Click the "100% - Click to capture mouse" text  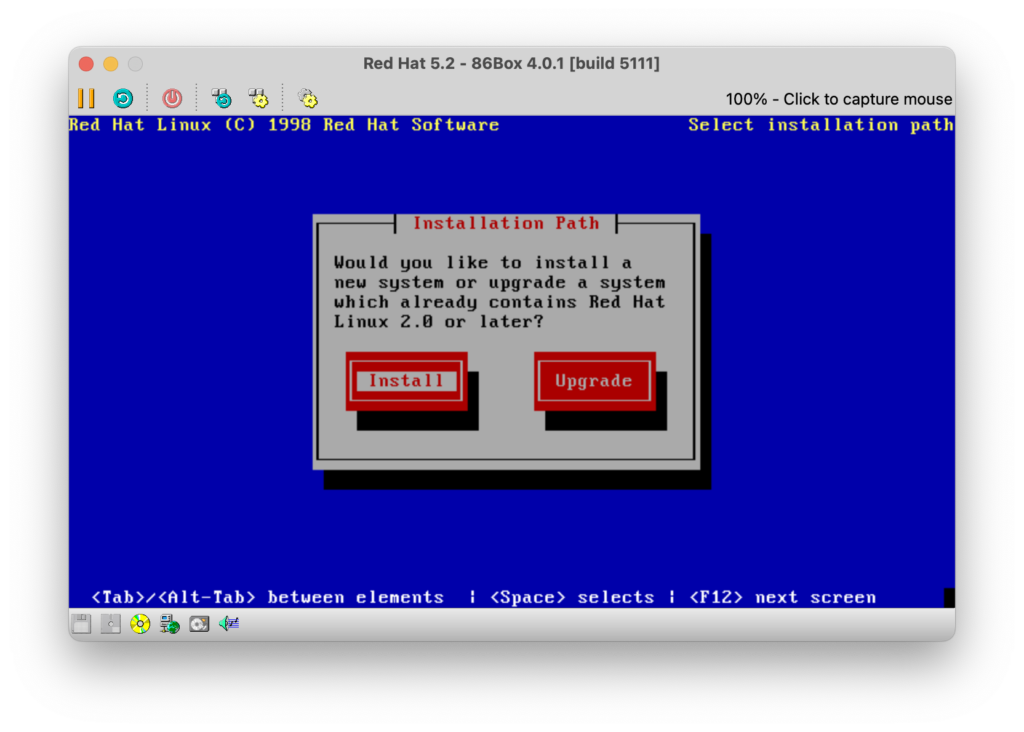click(x=839, y=99)
